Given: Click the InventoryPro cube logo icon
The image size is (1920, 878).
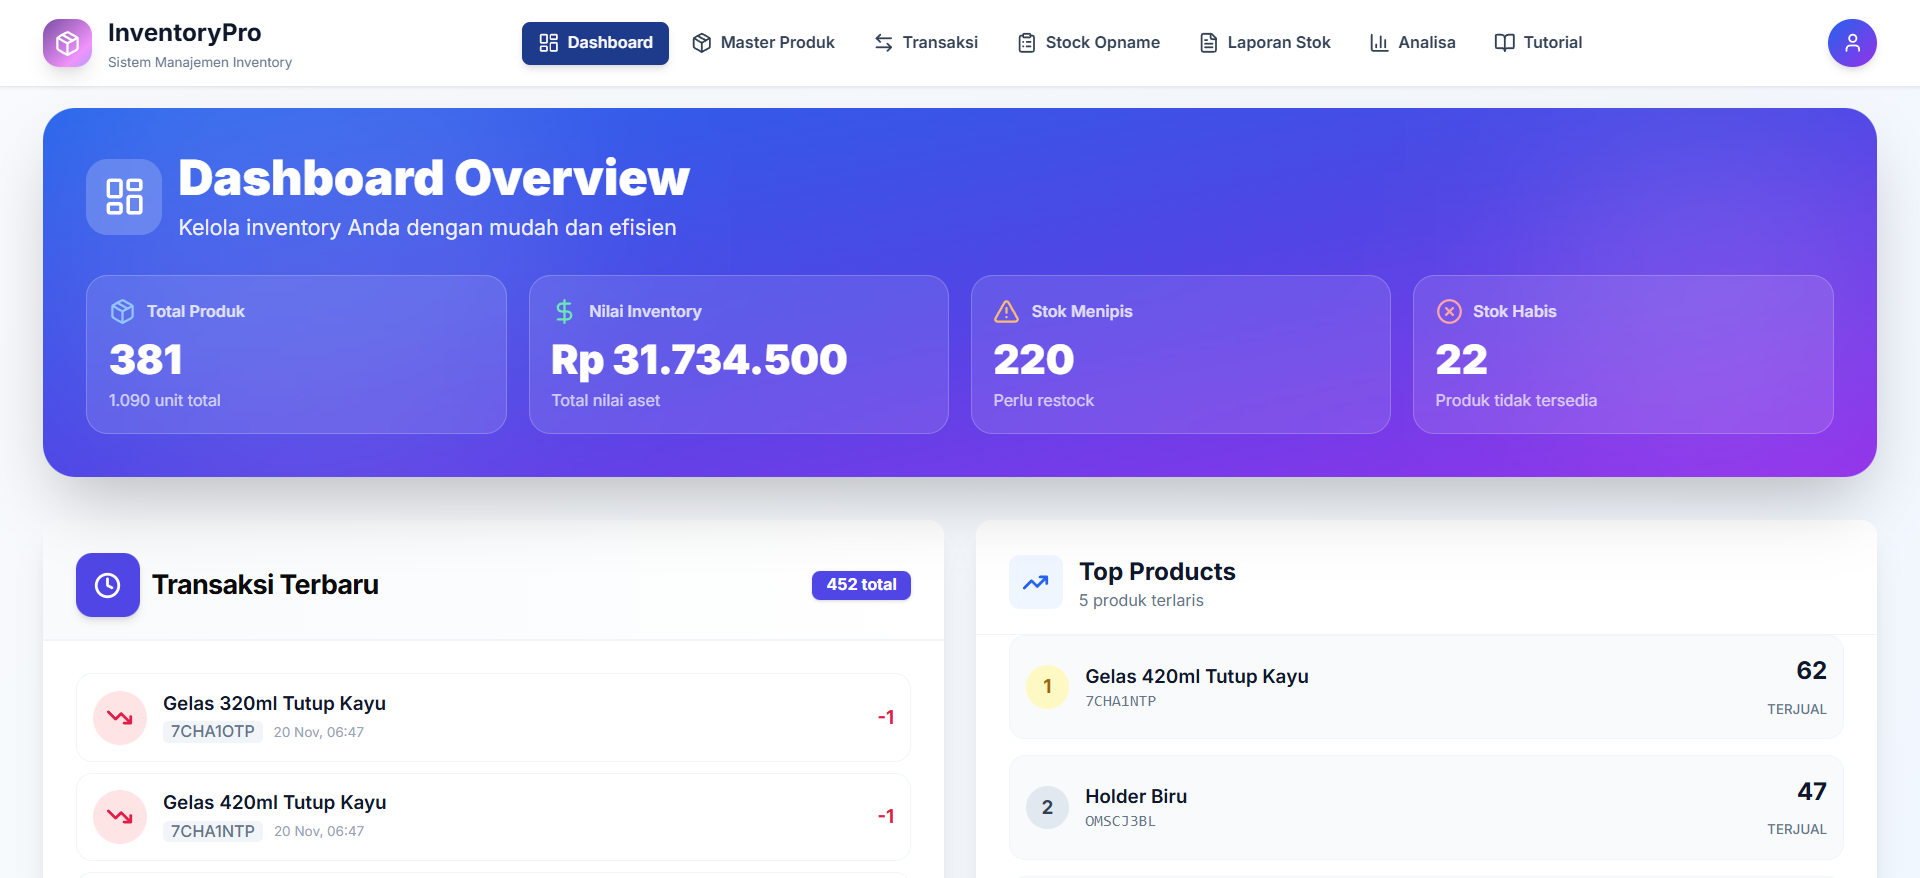Looking at the screenshot, I should coord(67,43).
